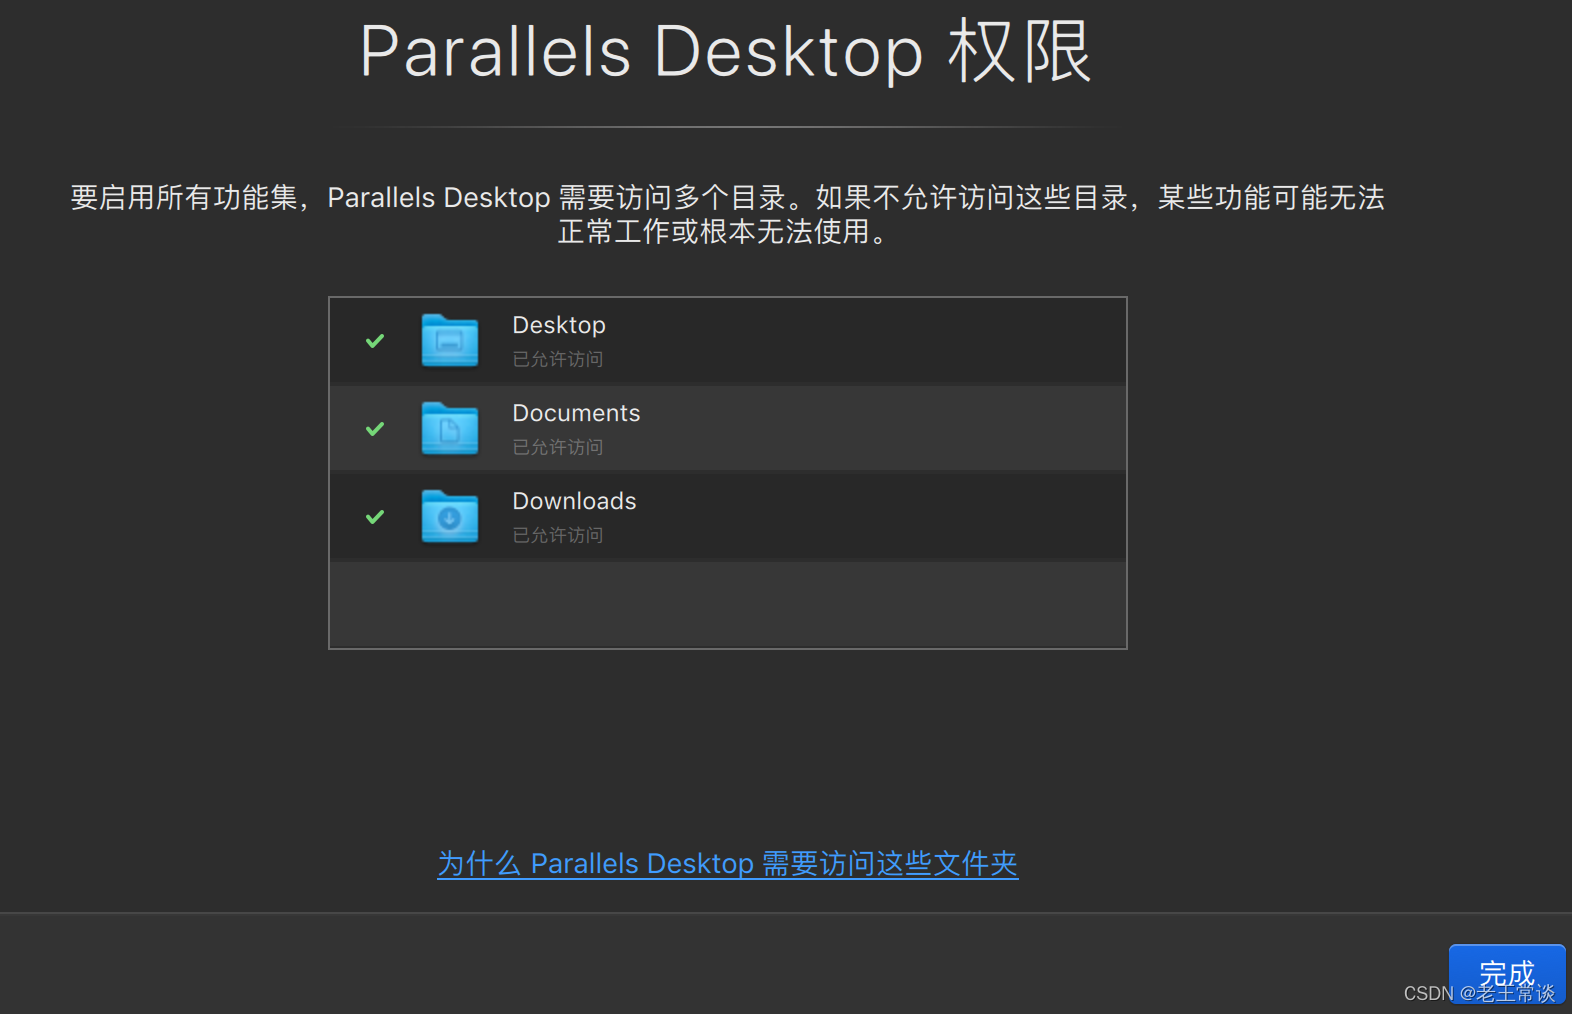The width and height of the screenshot is (1572, 1014).
Task: Open the '为什么 Parallels Desktop 需要访问这些文件夹' link
Action: coord(728,863)
